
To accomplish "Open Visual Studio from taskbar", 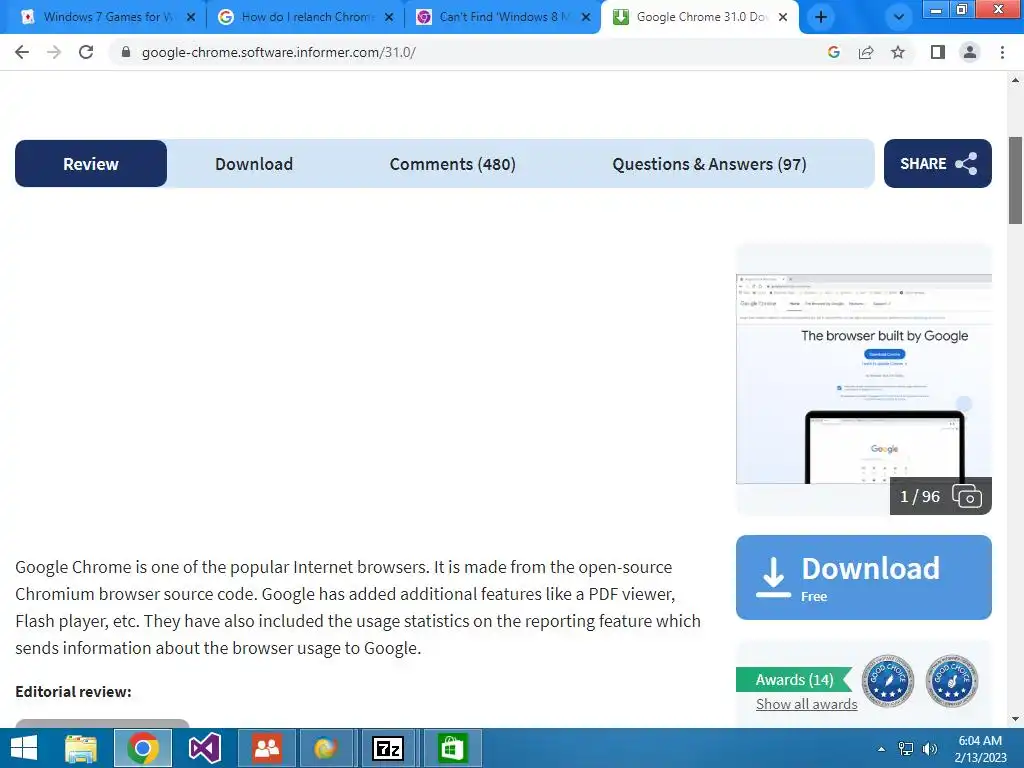I will pyautogui.click(x=204, y=748).
